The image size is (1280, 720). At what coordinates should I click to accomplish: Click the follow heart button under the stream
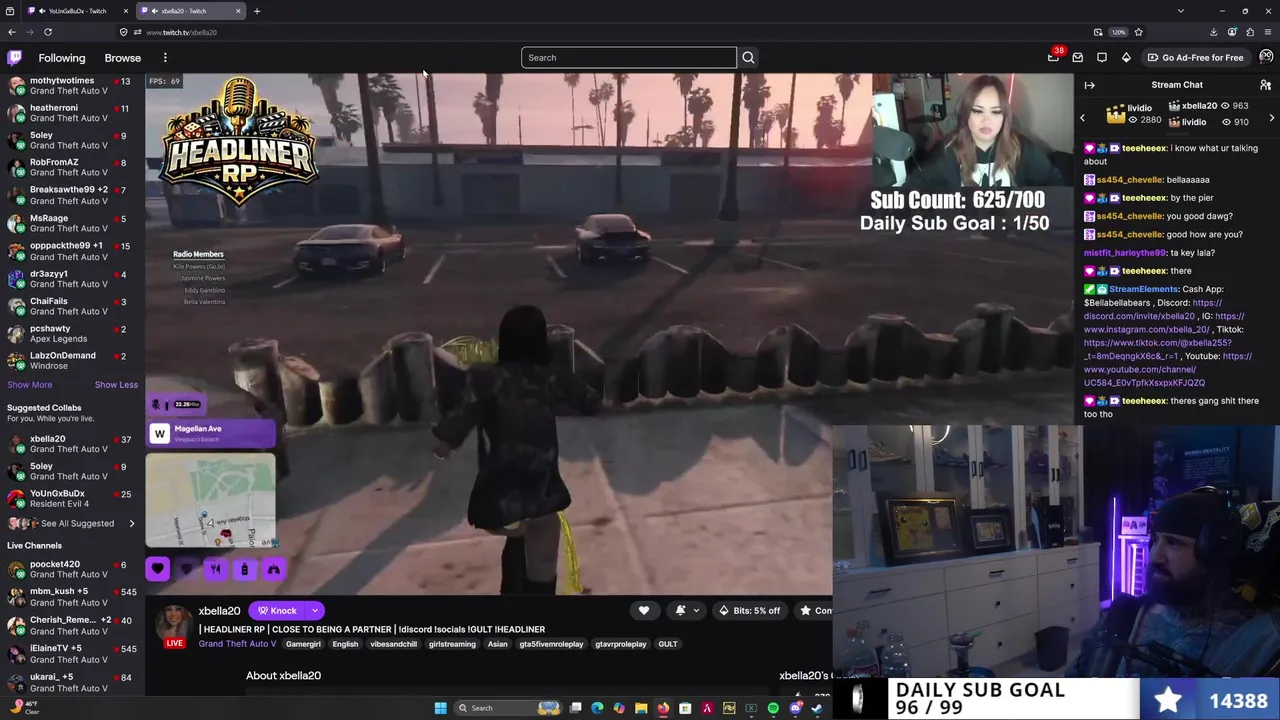point(644,610)
